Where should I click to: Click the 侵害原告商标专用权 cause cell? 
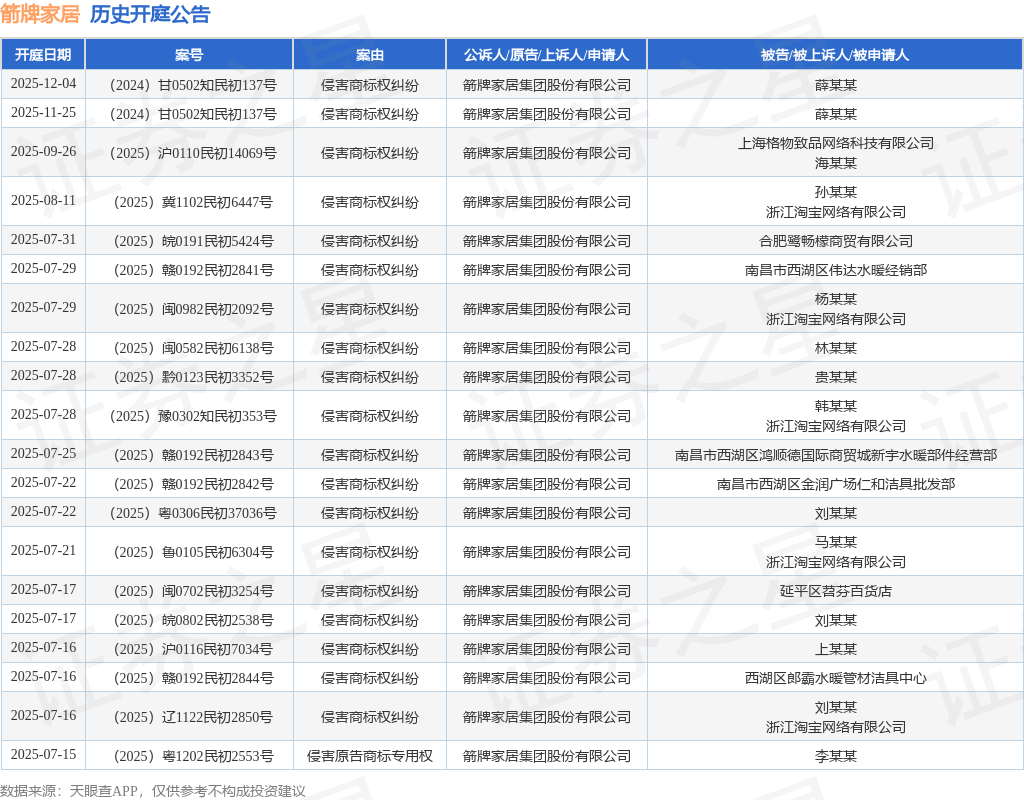[x=370, y=756]
